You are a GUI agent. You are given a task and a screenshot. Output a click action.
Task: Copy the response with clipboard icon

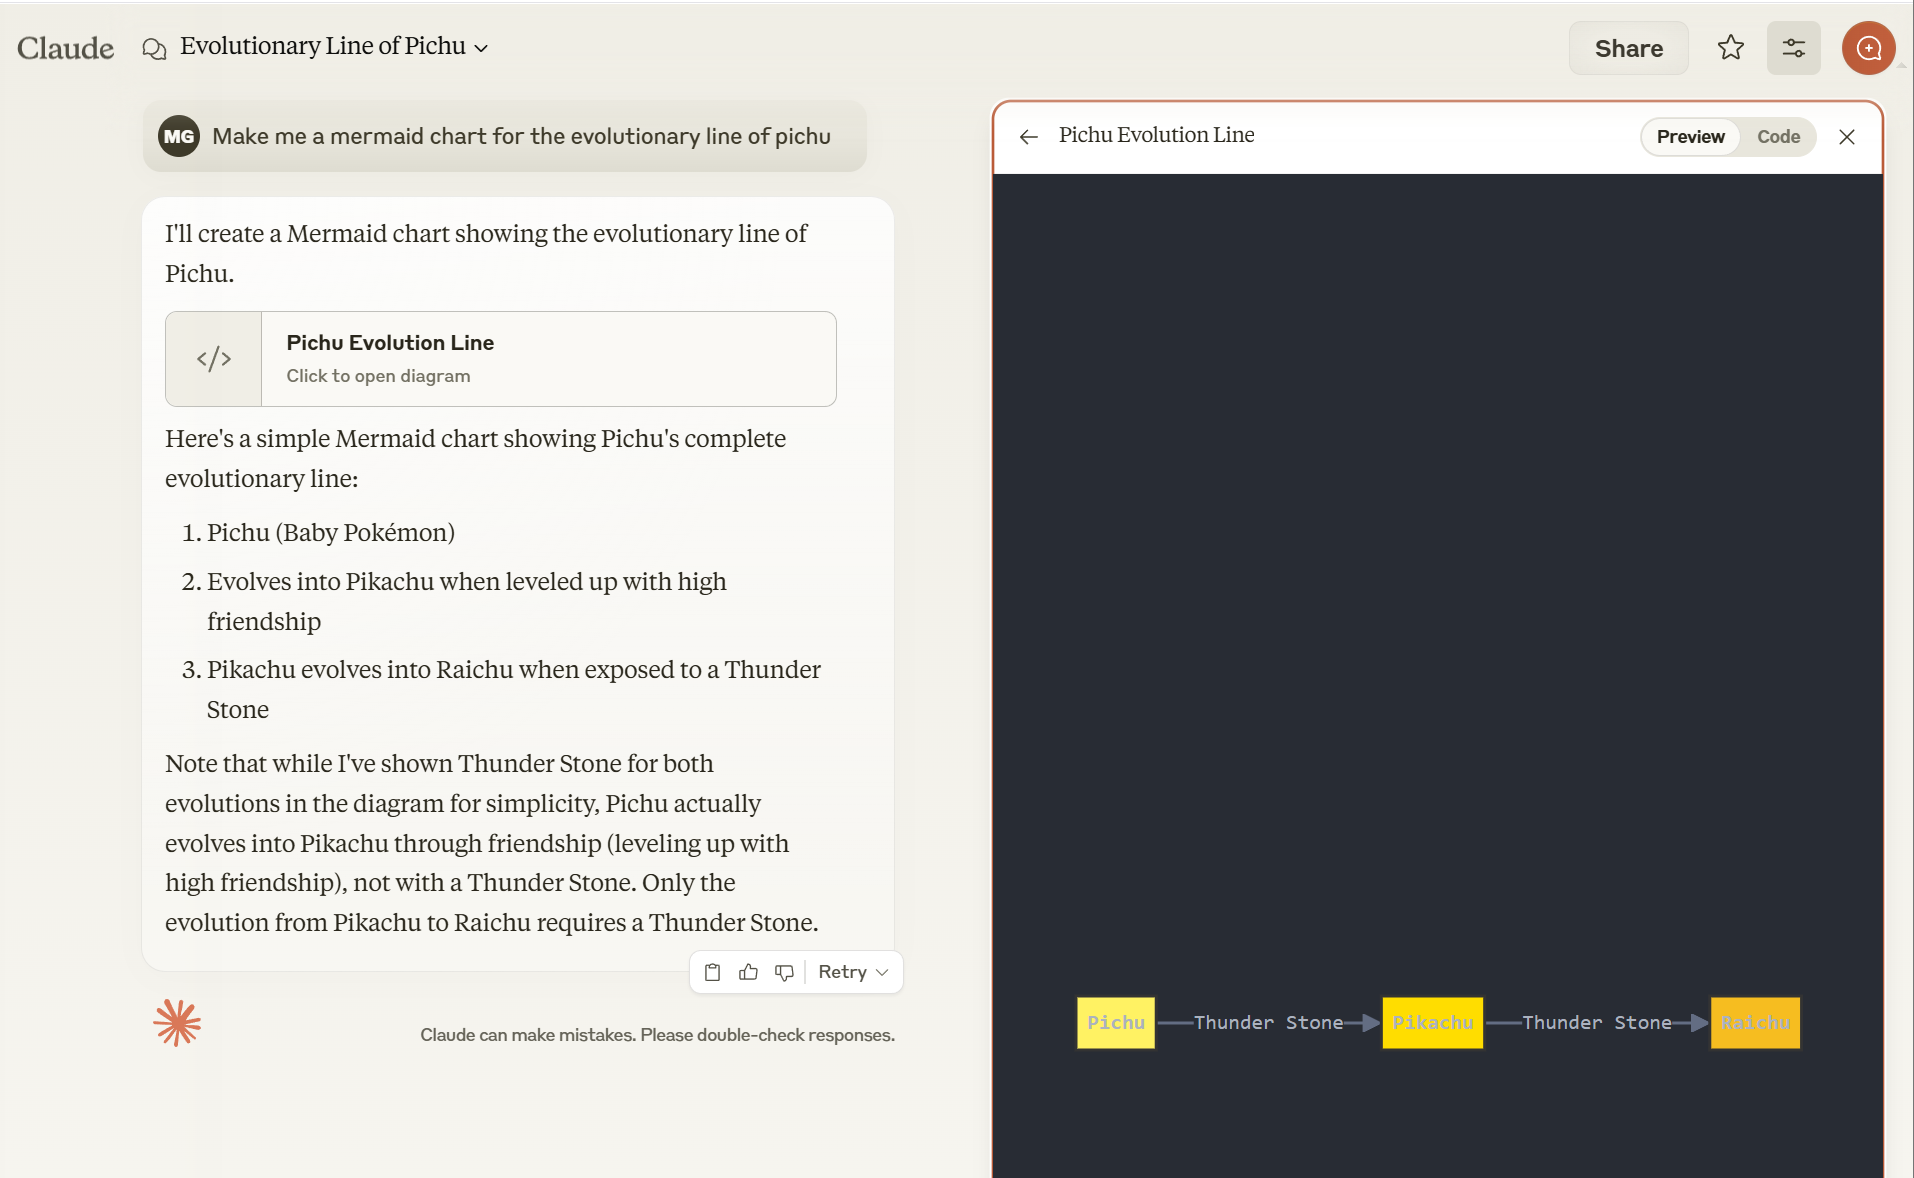(x=712, y=972)
